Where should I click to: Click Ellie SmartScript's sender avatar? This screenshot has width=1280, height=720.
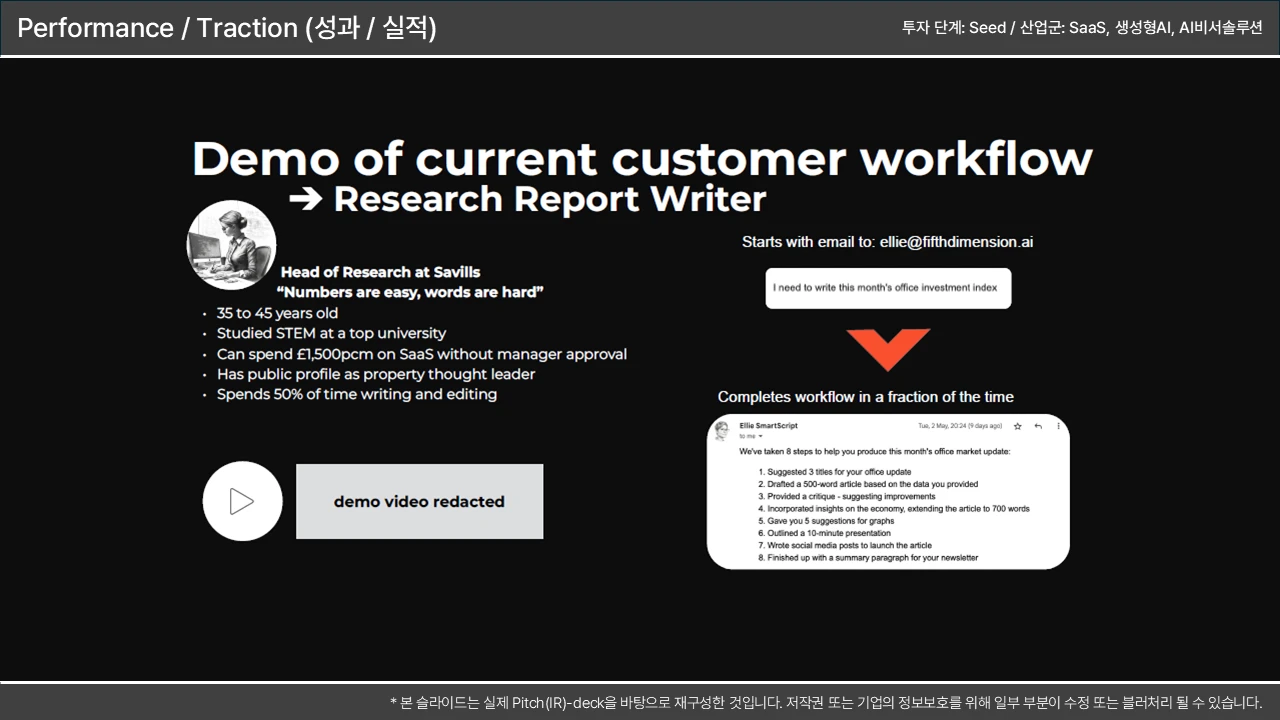pos(721,430)
